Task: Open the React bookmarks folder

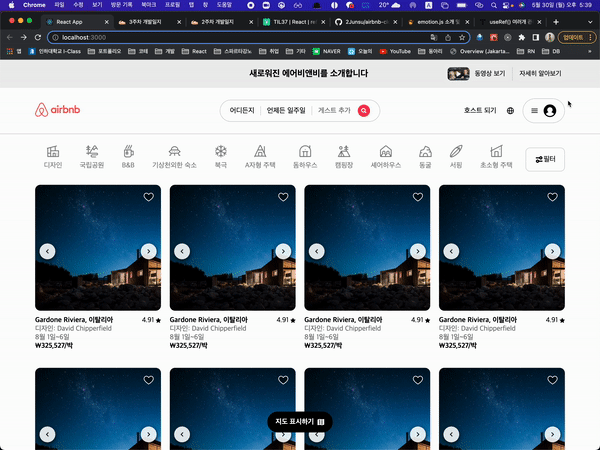Action: [194, 51]
